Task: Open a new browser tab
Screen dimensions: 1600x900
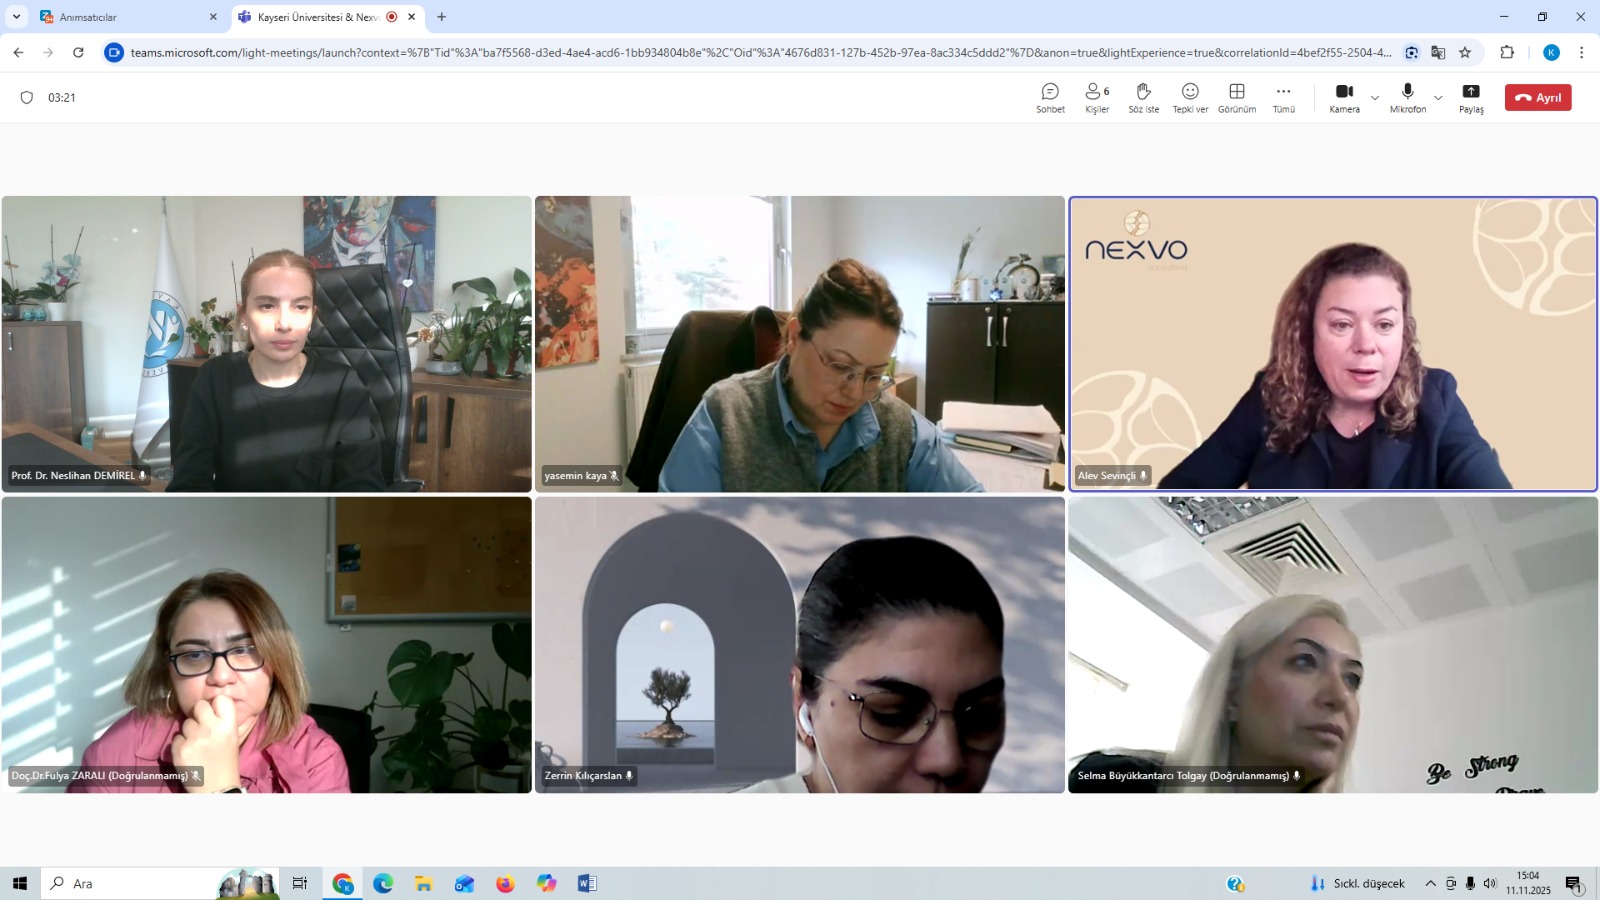Action: pos(442,17)
